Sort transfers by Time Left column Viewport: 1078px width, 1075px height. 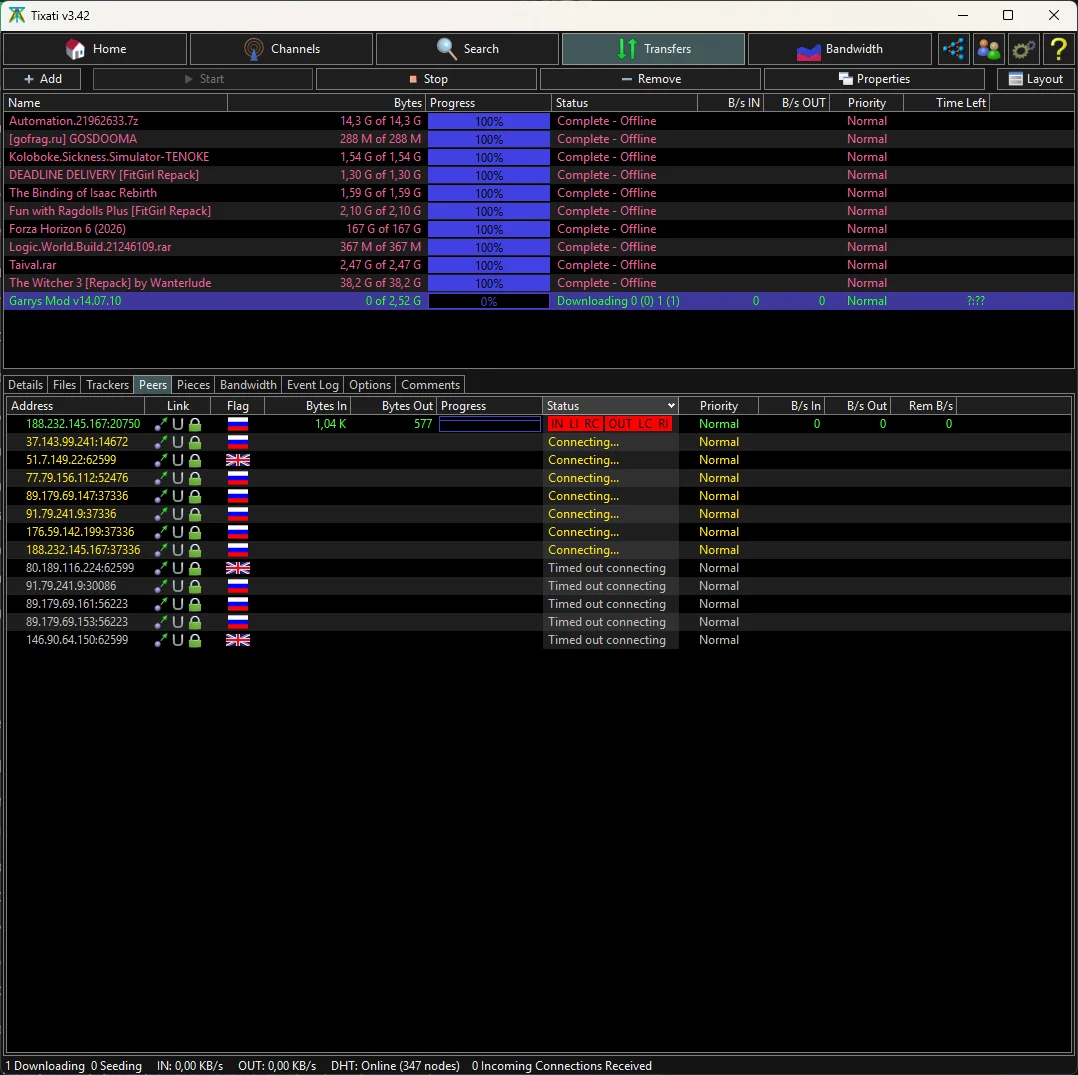pos(946,102)
